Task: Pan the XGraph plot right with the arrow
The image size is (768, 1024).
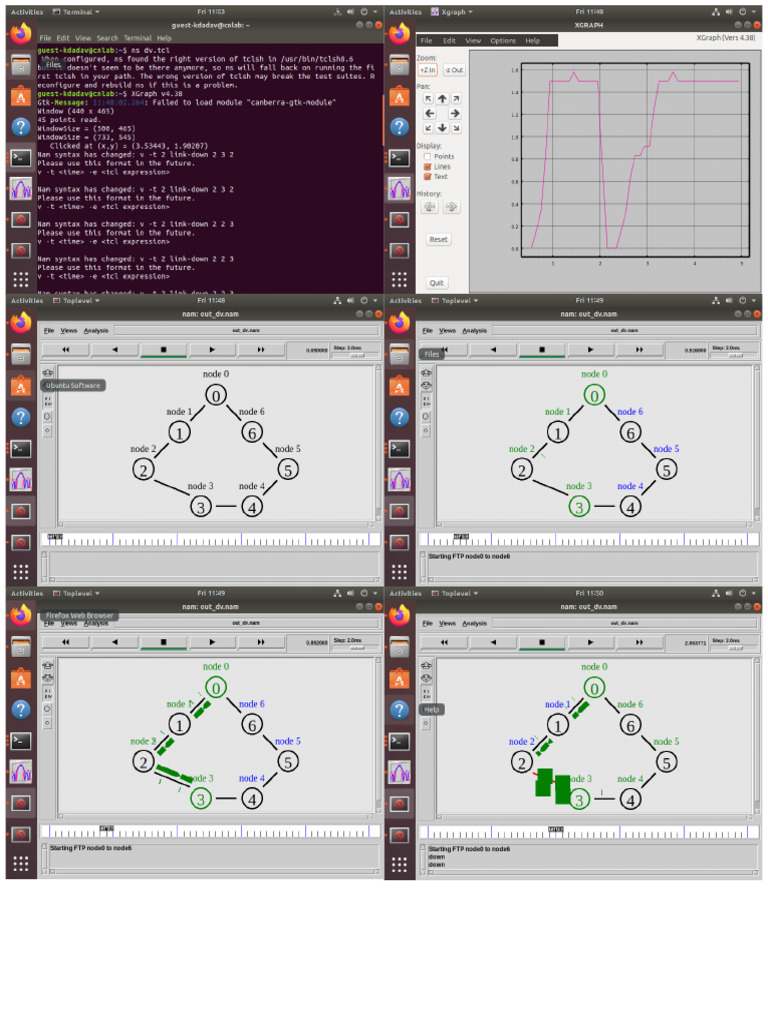Action: (x=455, y=114)
